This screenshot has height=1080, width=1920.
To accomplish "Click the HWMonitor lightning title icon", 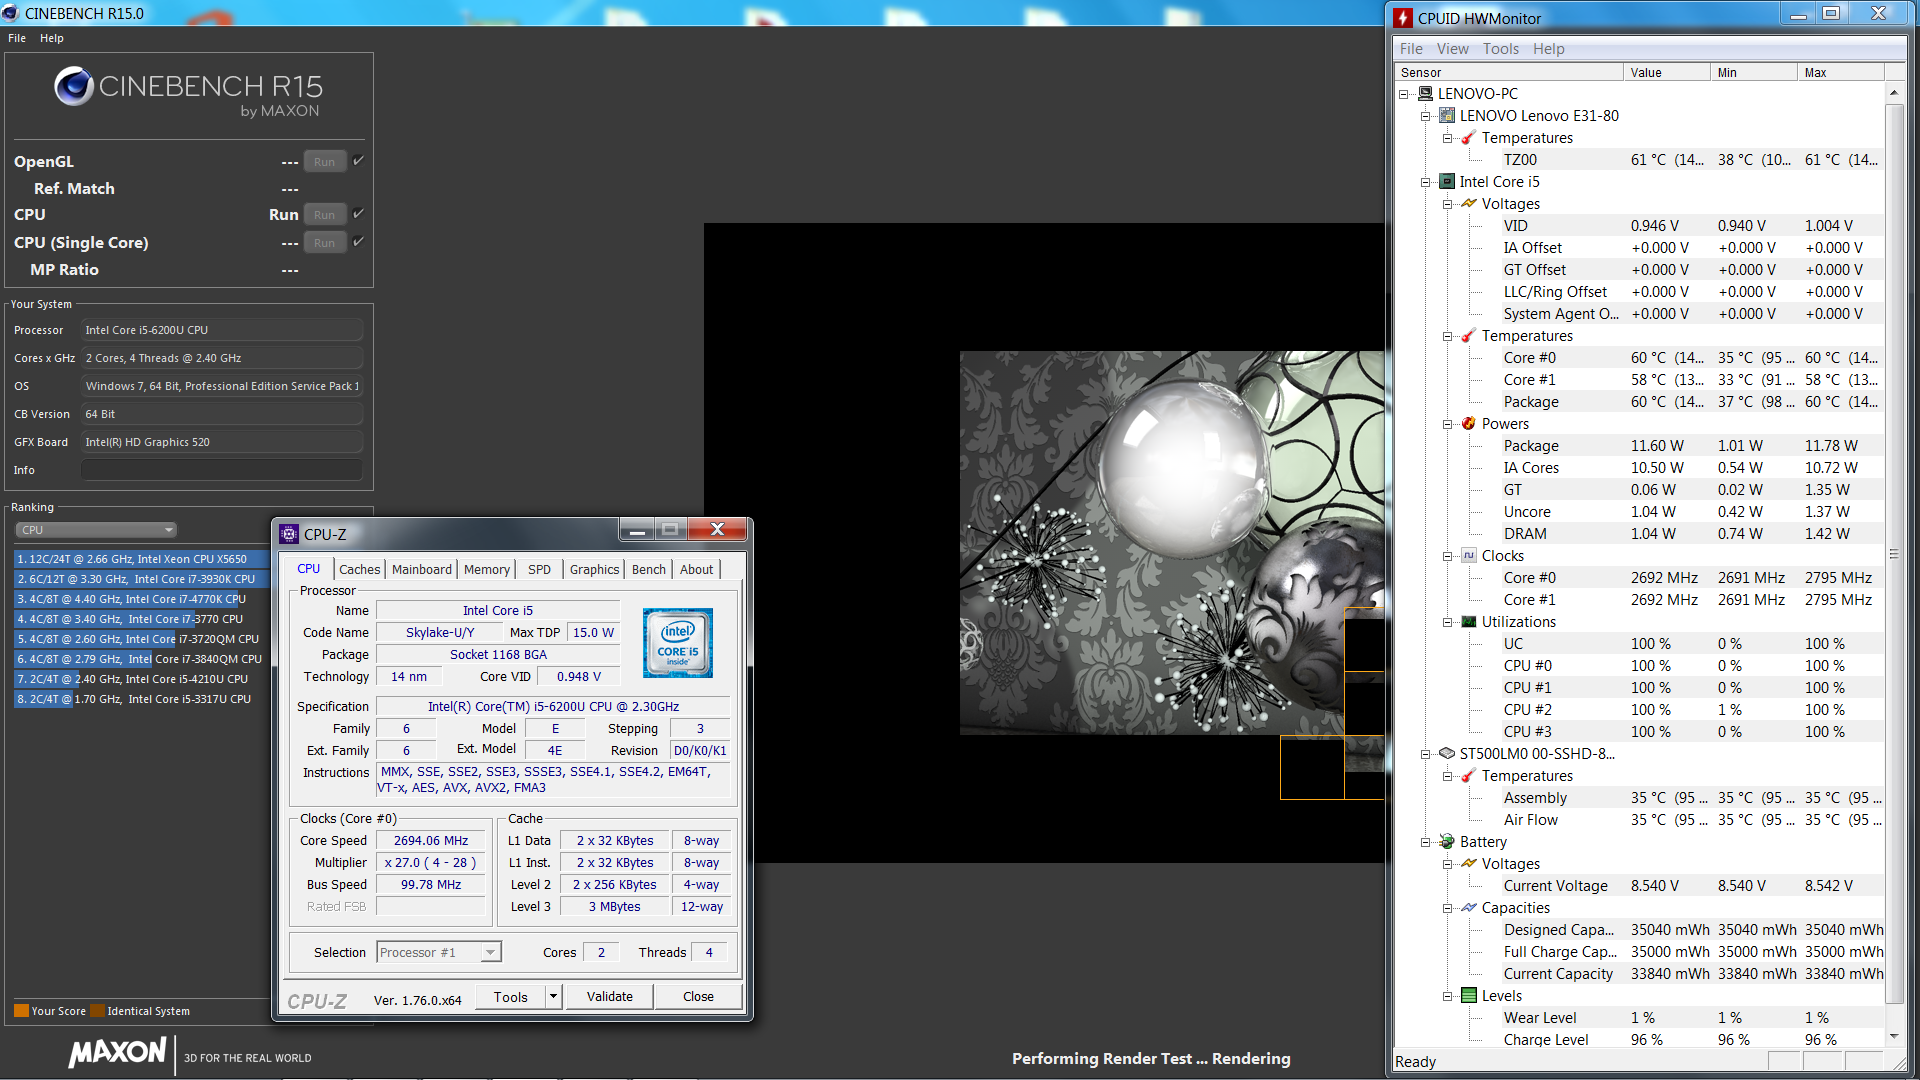I will coord(1404,18).
